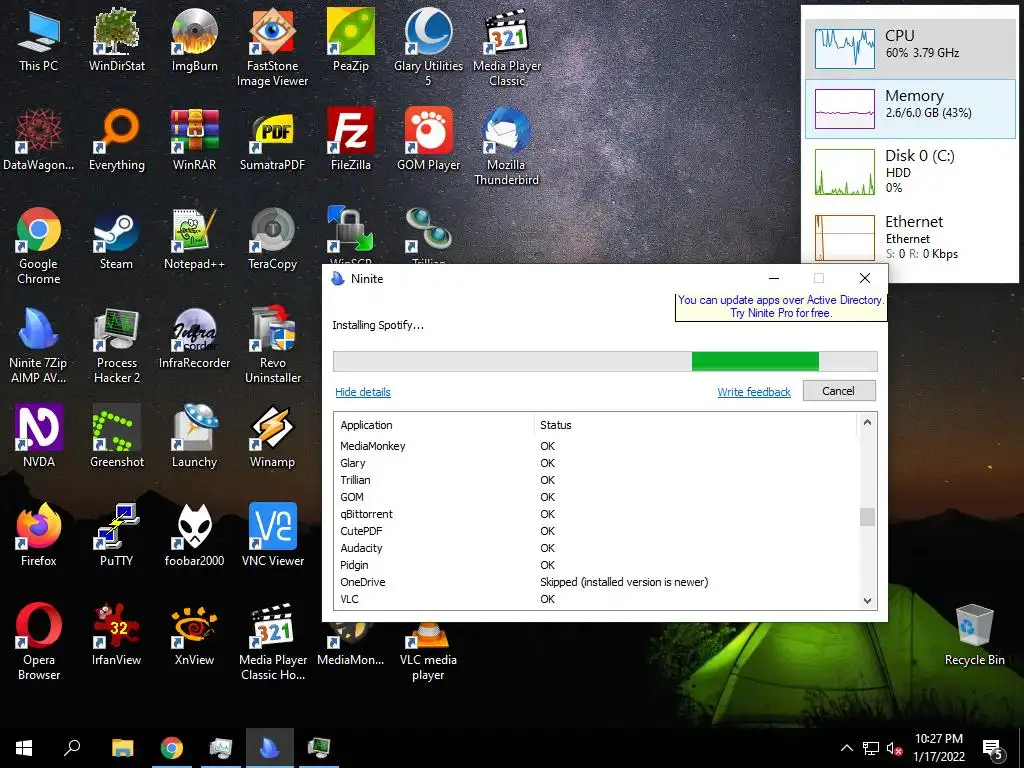Launch foobar2000 from the desktop
This screenshot has width=1024, height=768.
point(194,534)
